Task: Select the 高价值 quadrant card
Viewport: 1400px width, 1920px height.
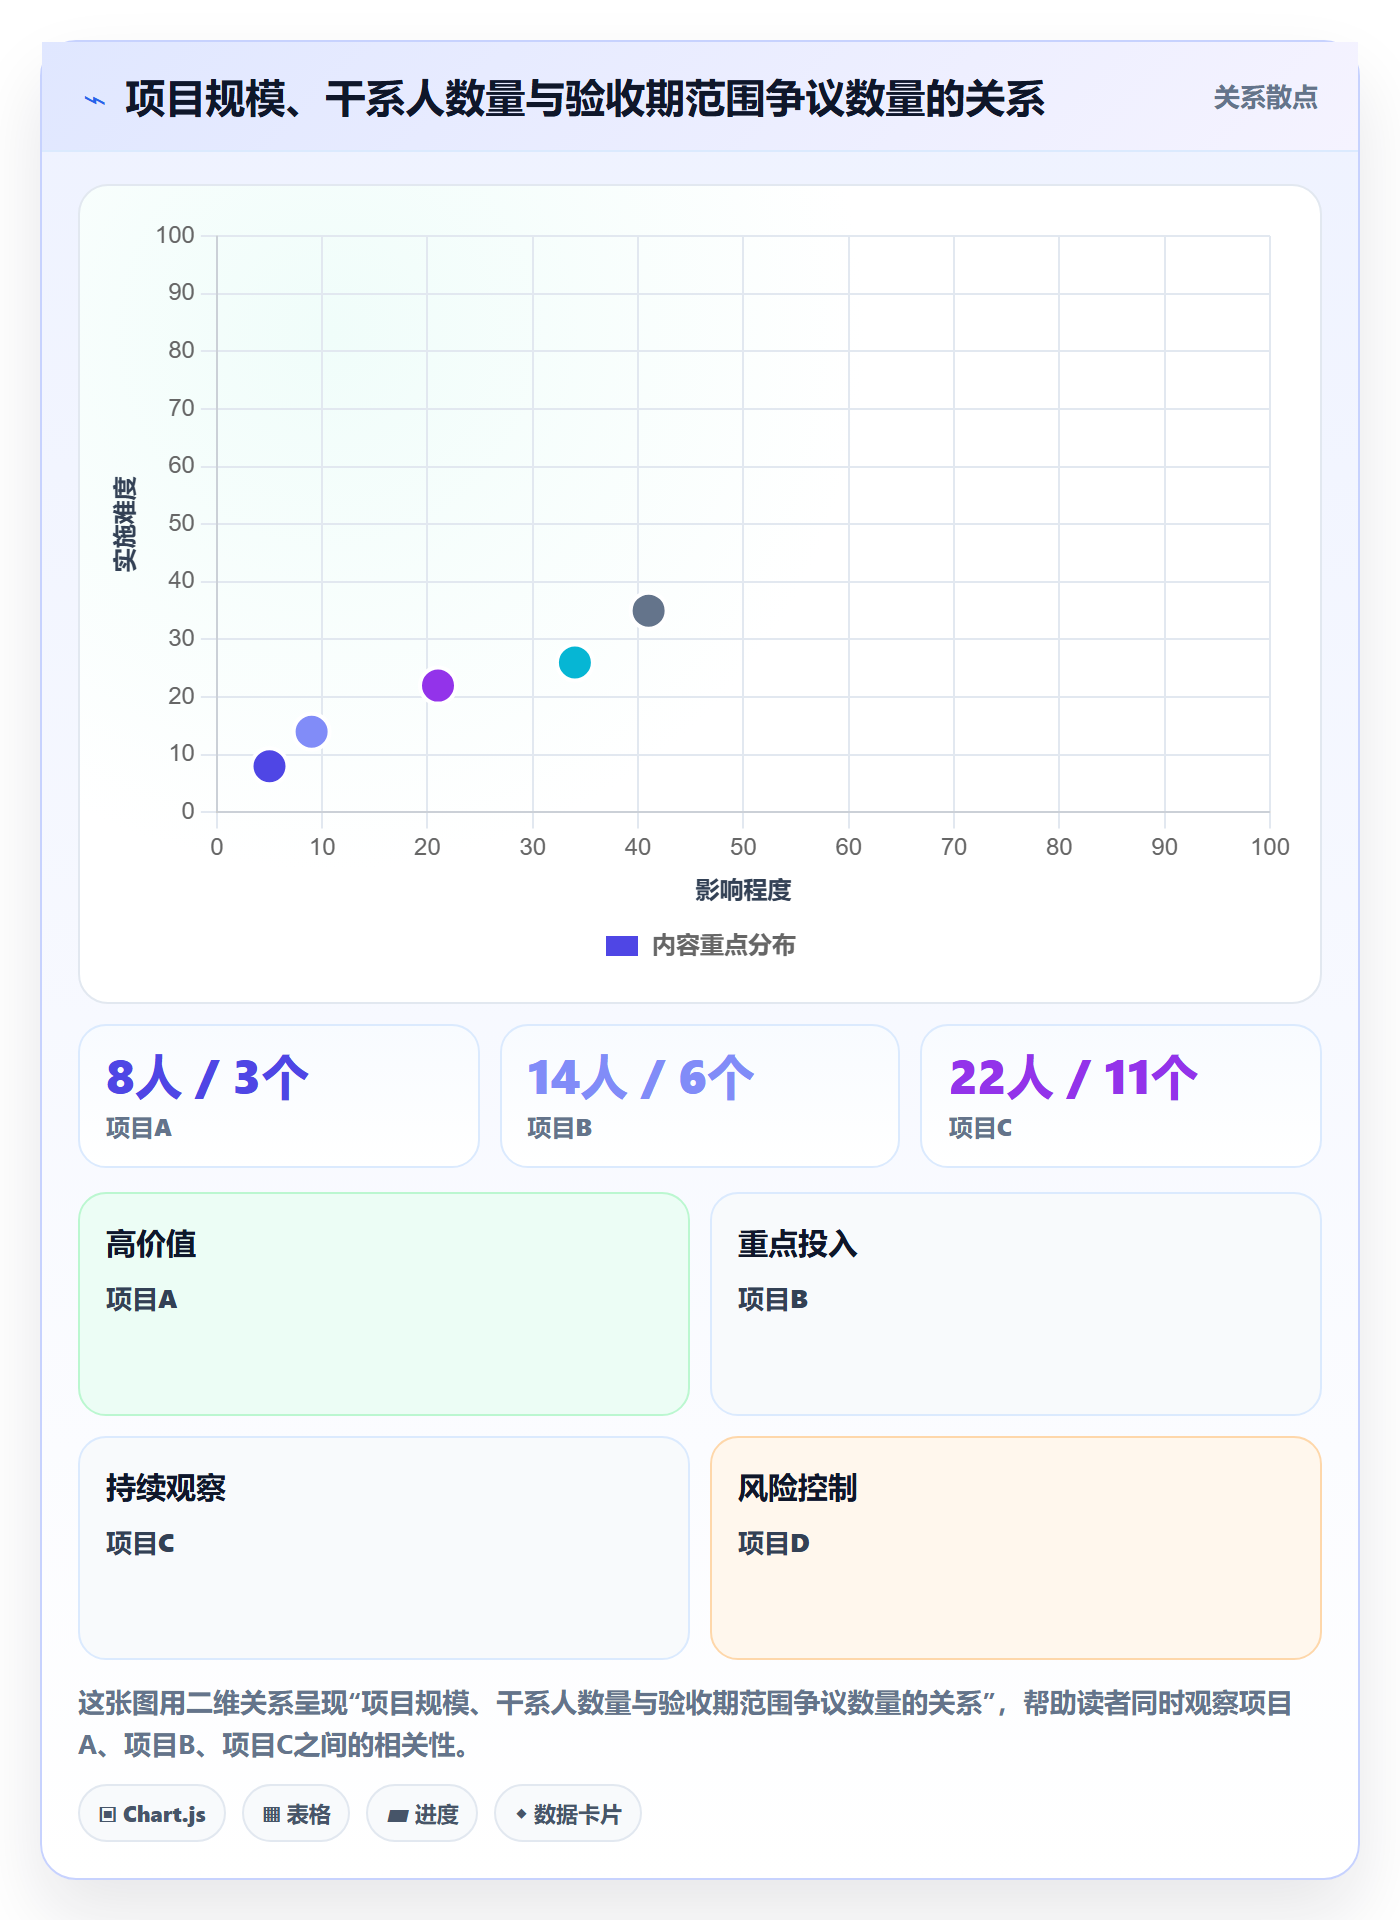Action: 384,1304
